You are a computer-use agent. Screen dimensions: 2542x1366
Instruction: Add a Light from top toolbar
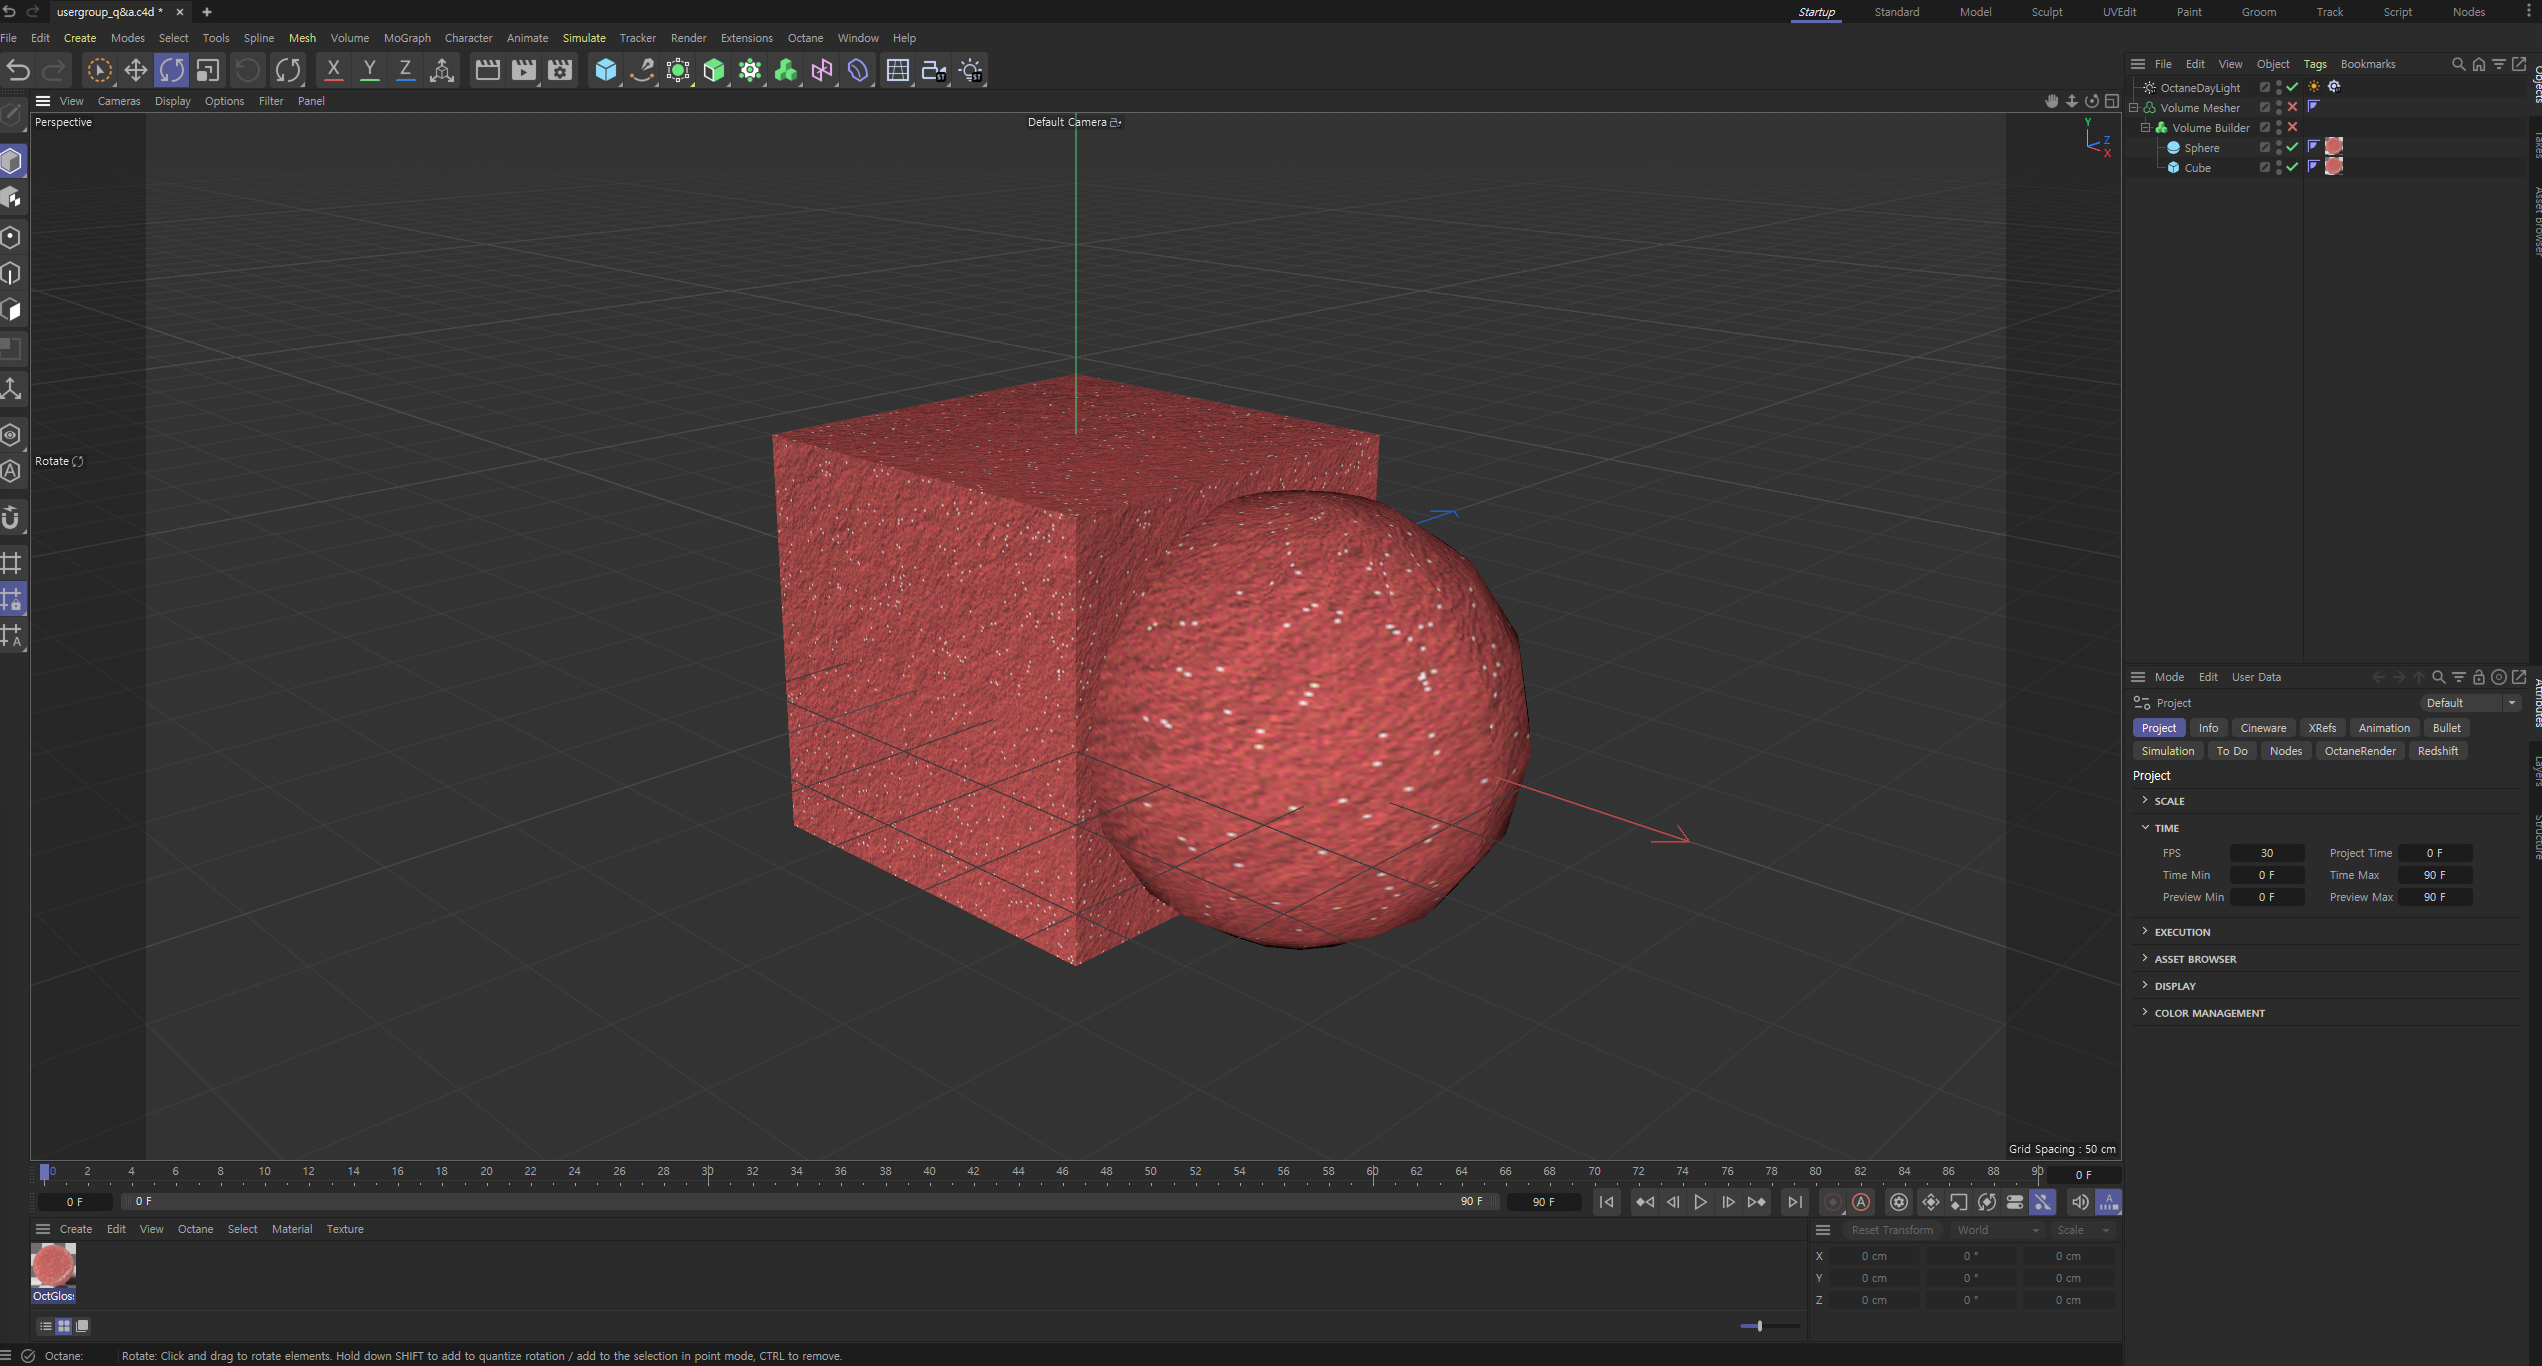tap(970, 70)
